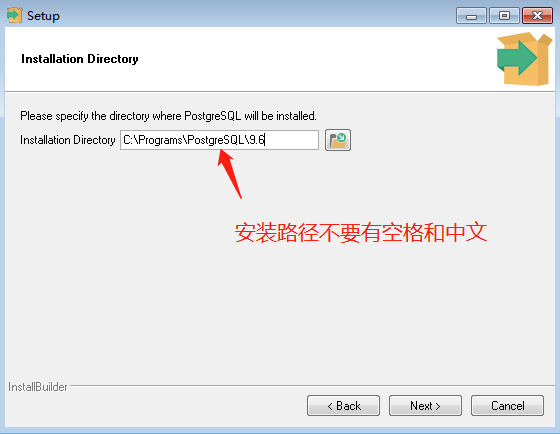Image resolution: width=560 pixels, height=434 pixels.
Task: Open the folder browse icon beside path
Action: [338, 140]
